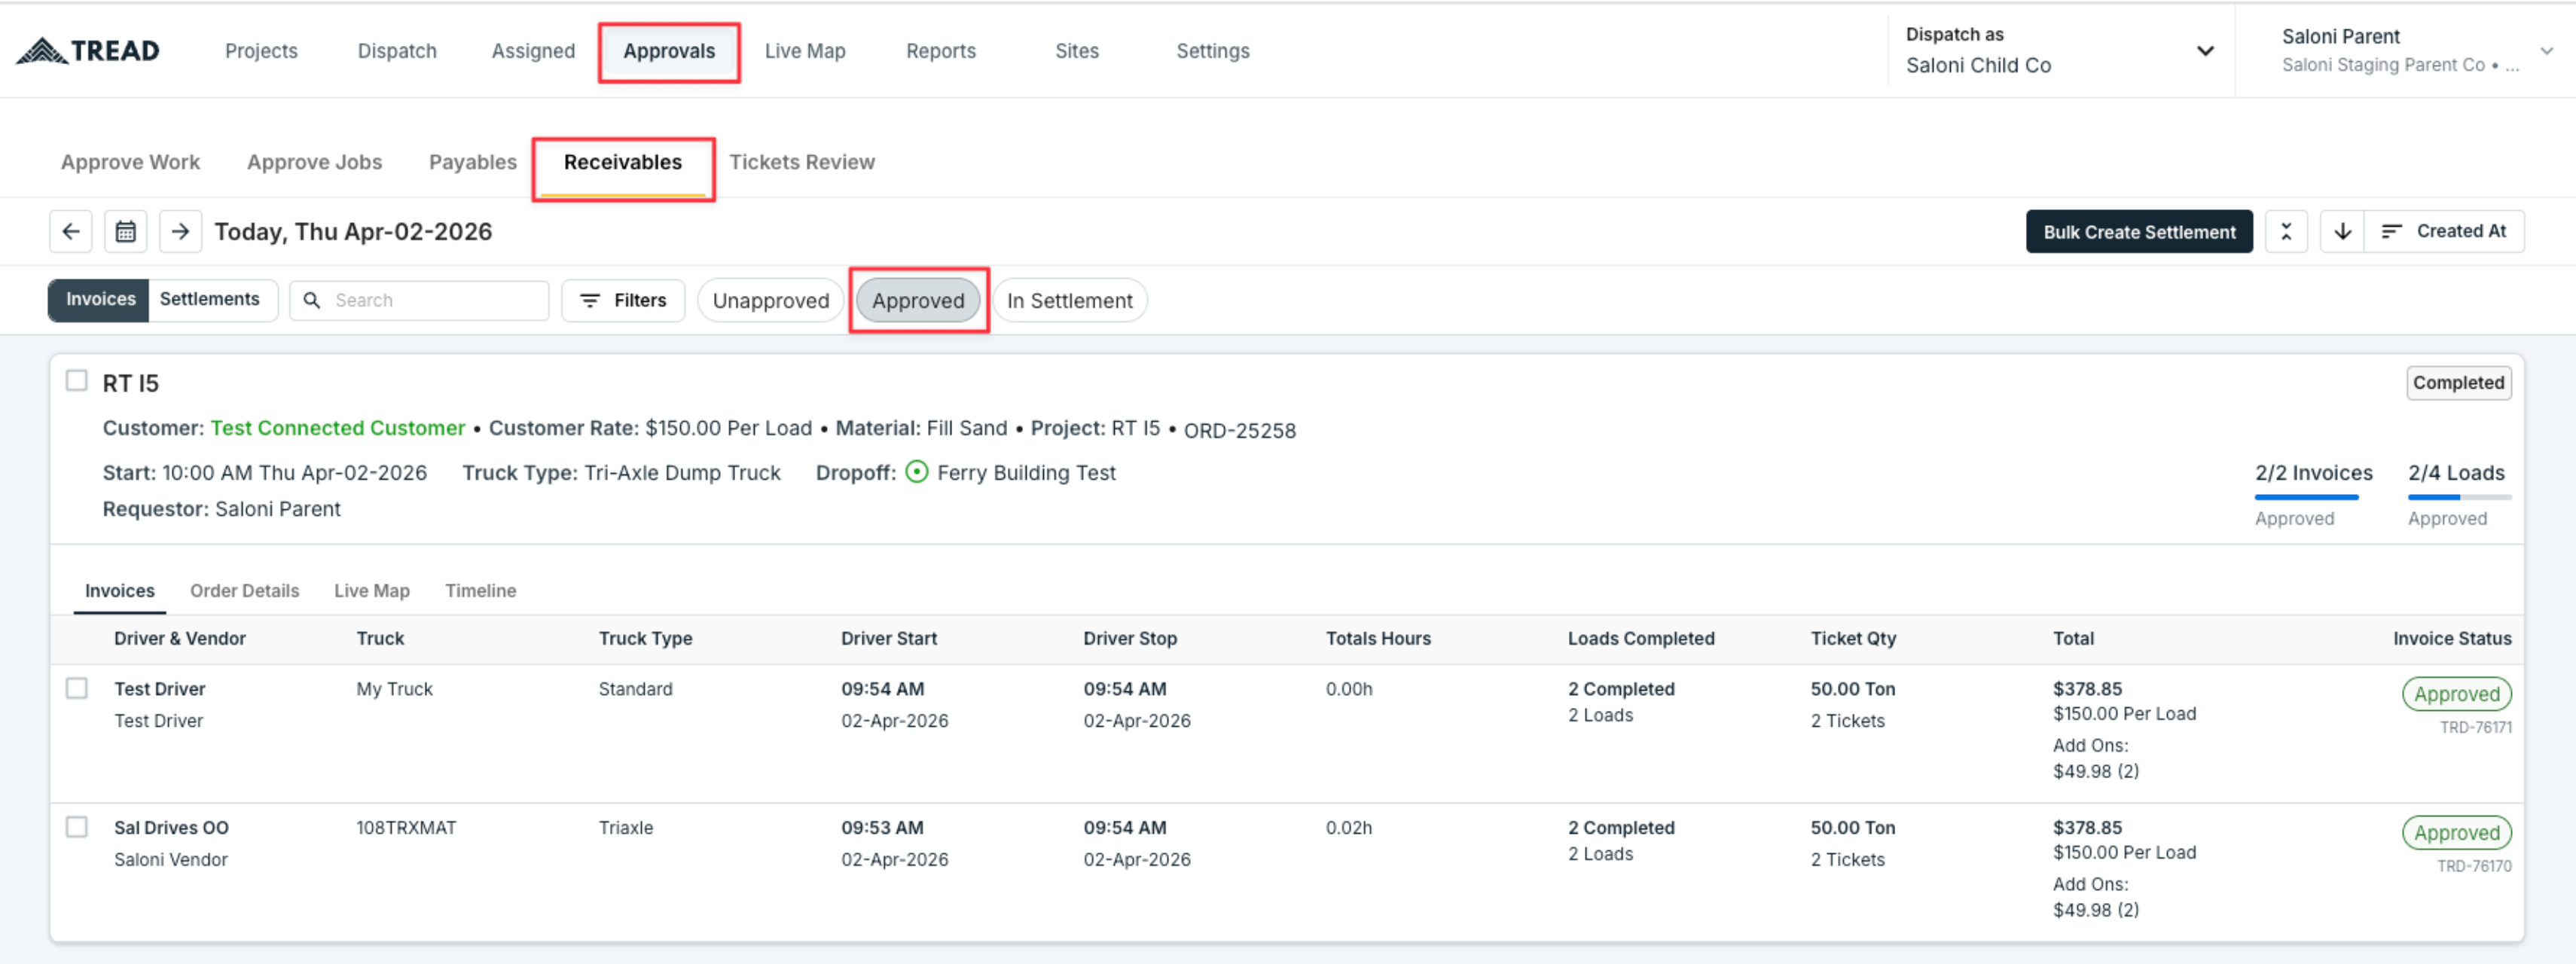Switch to Invoices toggle view
The width and height of the screenshot is (2576, 964).
99,300
